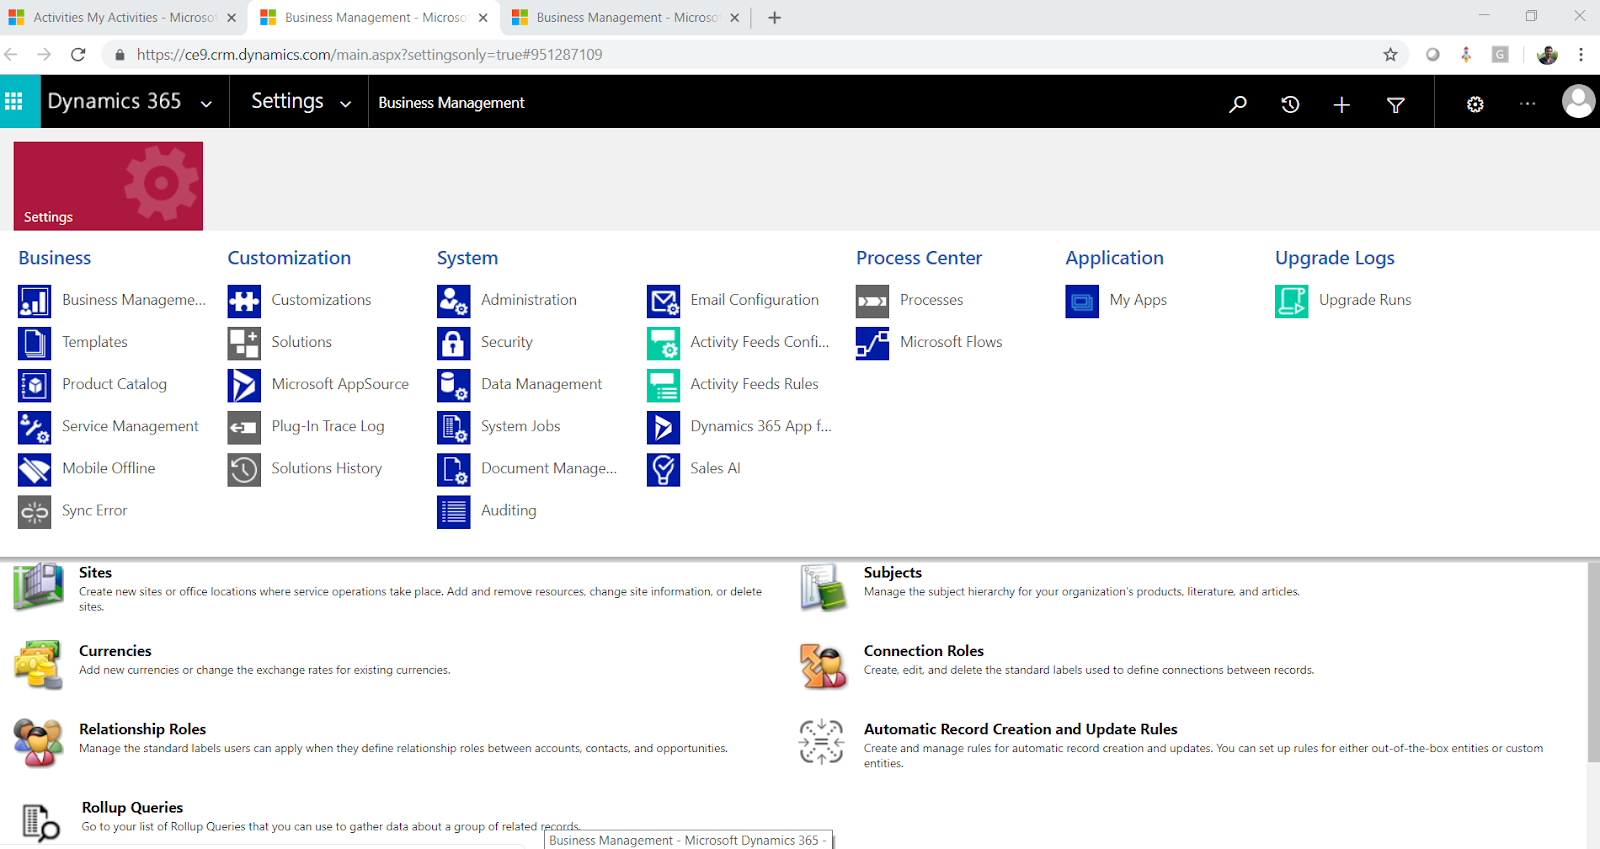Viewport: 1600px width, 849px height.
Task: Click the search magnifier in the nav bar
Action: 1238,103
